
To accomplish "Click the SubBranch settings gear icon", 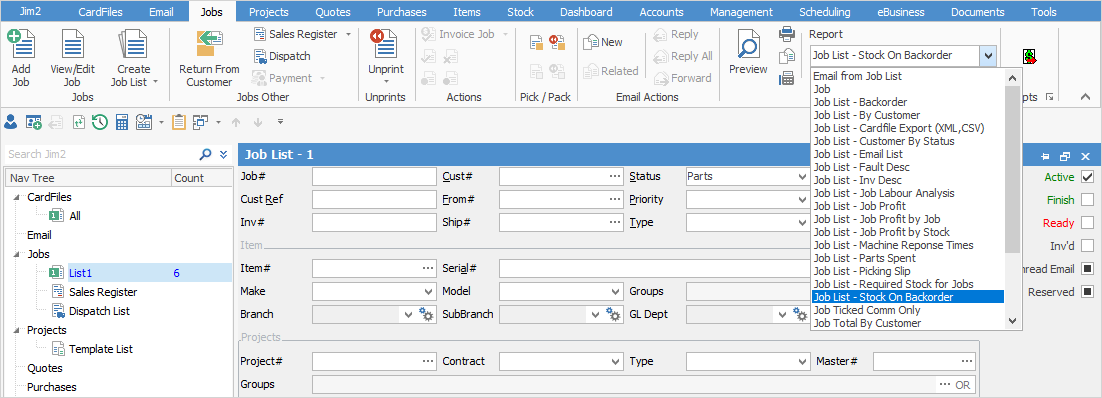I will click(x=613, y=314).
